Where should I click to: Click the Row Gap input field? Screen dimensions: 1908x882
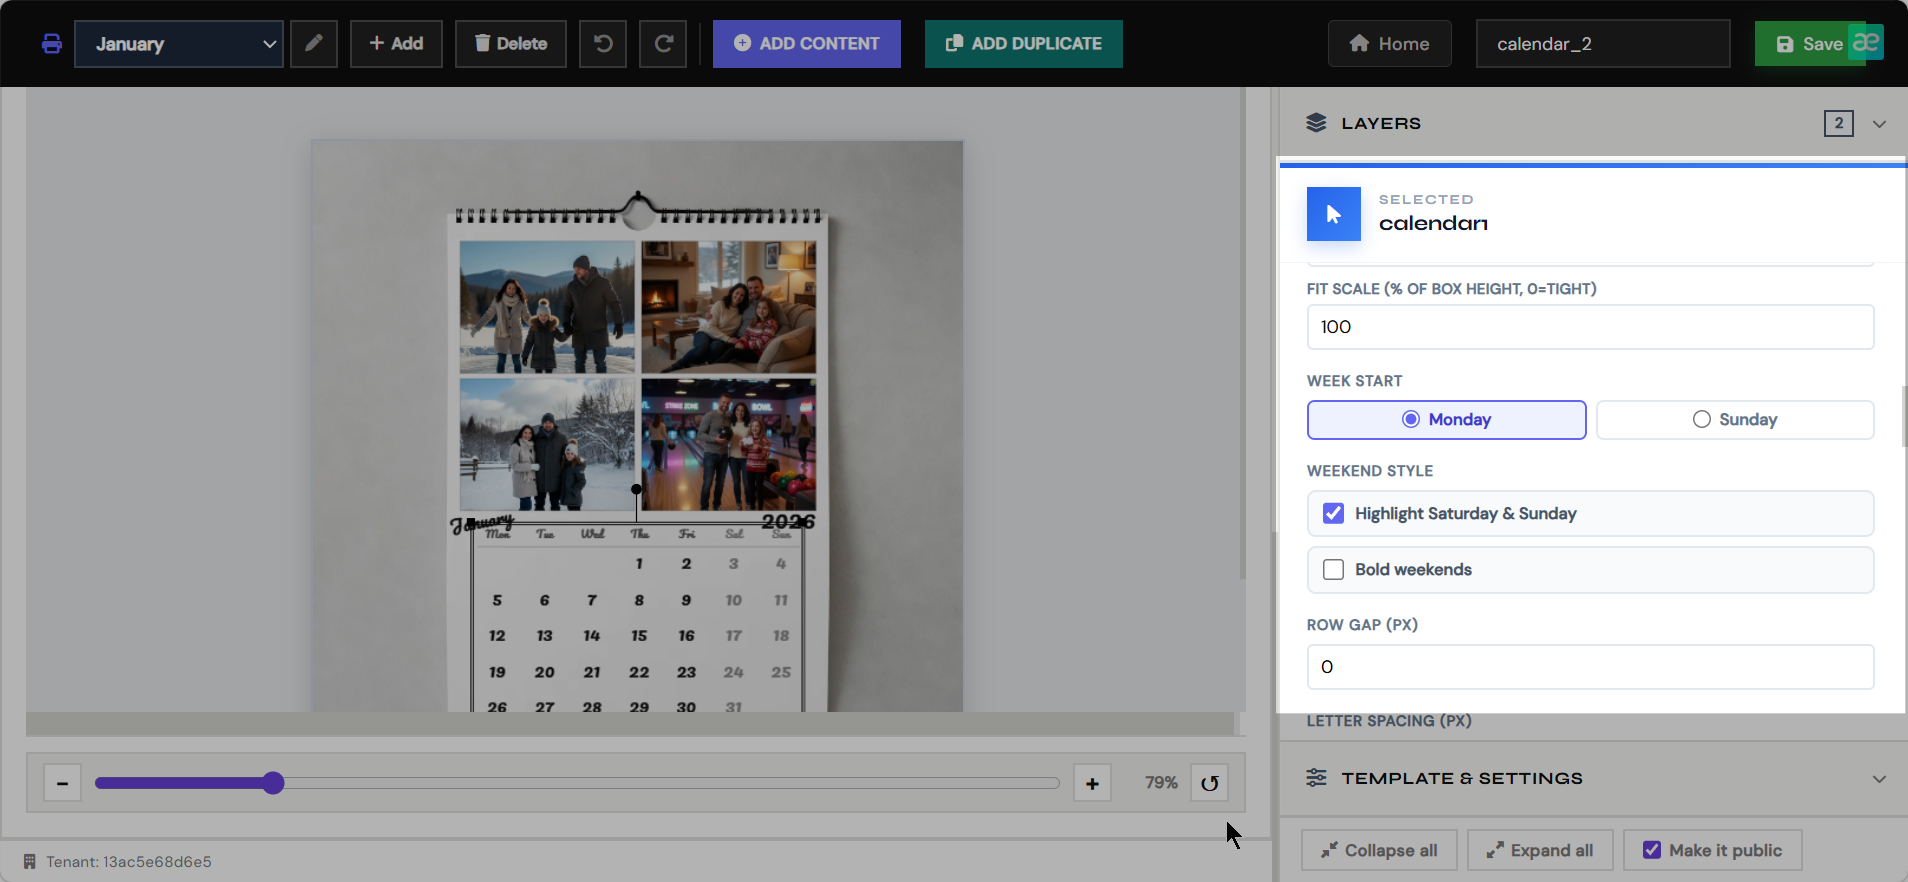(1590, 667)
